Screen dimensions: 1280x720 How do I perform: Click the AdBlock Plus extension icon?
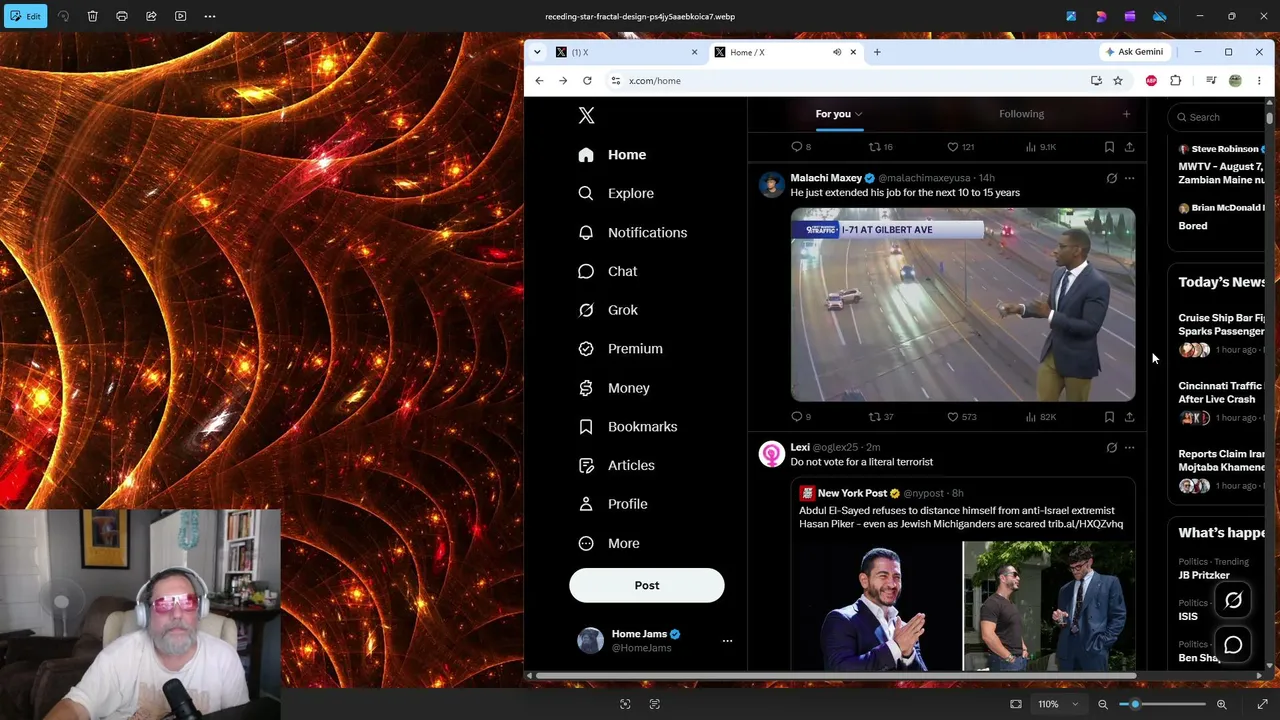(1151, 81)
